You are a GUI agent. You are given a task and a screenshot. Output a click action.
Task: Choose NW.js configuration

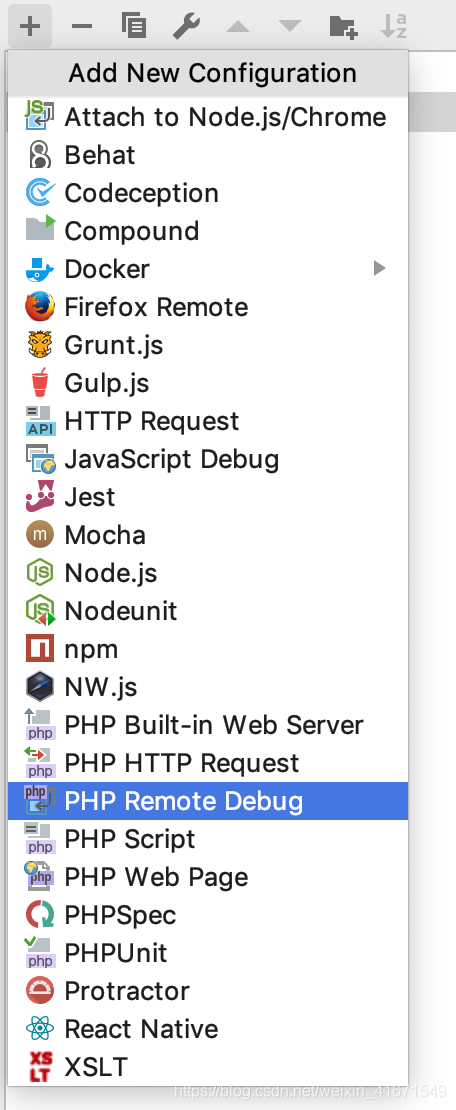(x=208, y=687)
